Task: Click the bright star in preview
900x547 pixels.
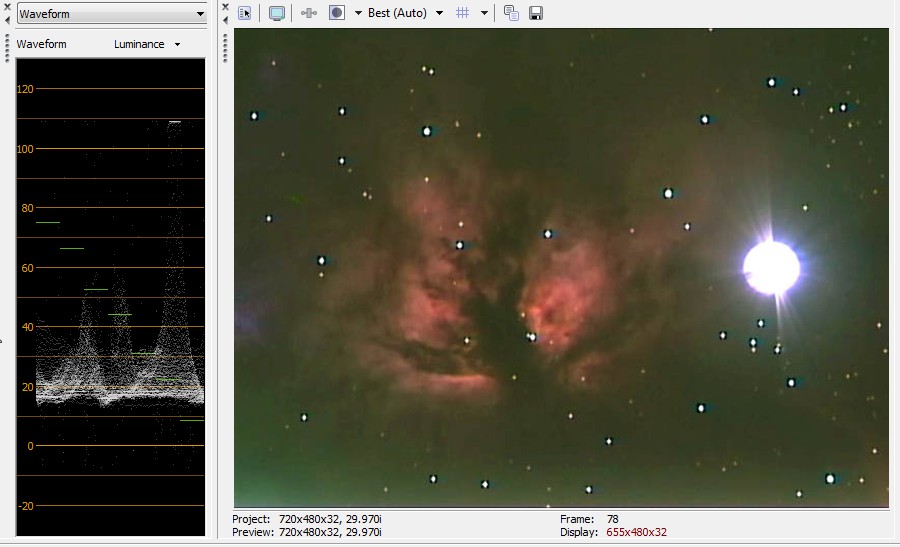Action: tap(771, 267)
